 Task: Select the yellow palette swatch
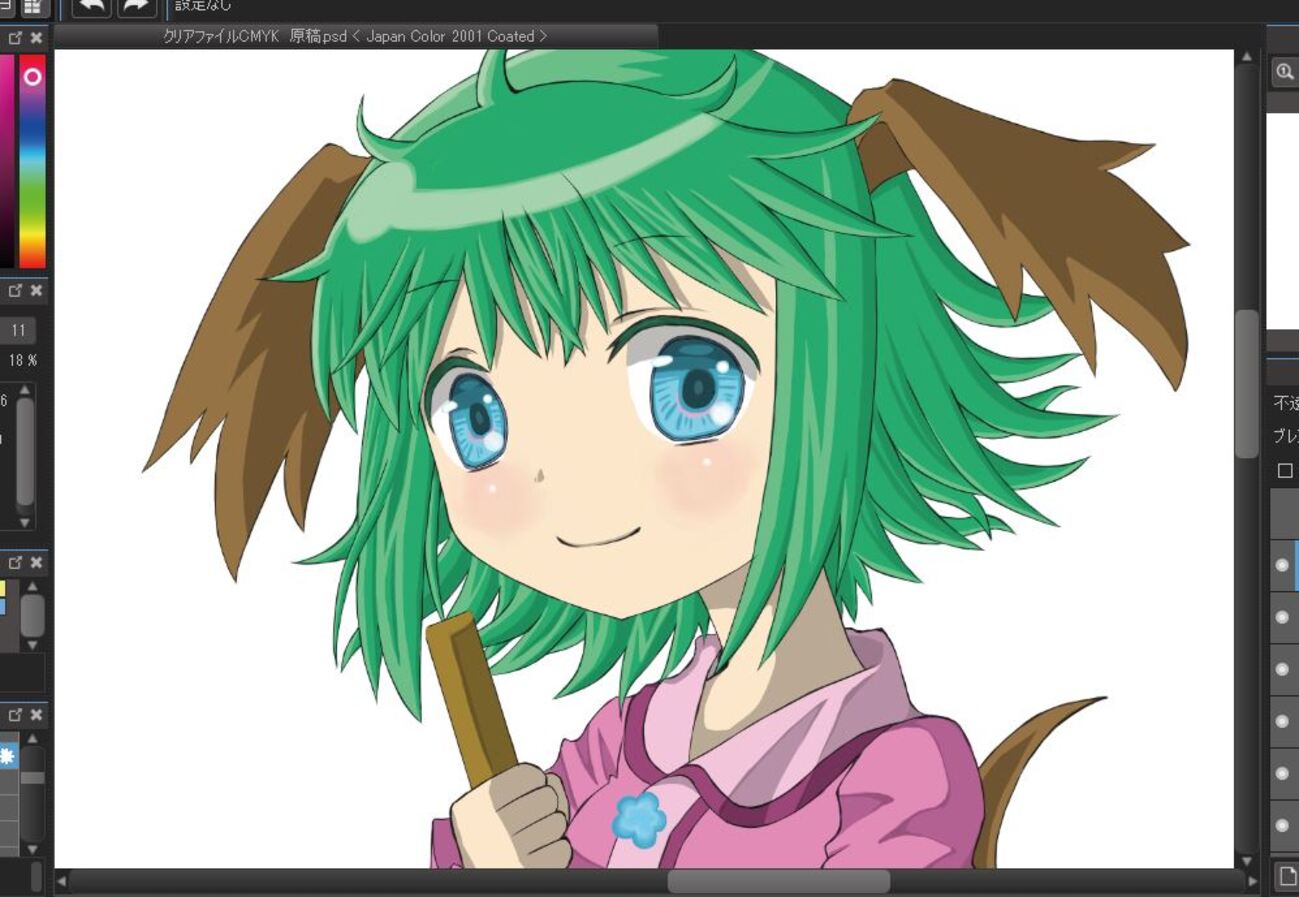click(x=2, y=589)
